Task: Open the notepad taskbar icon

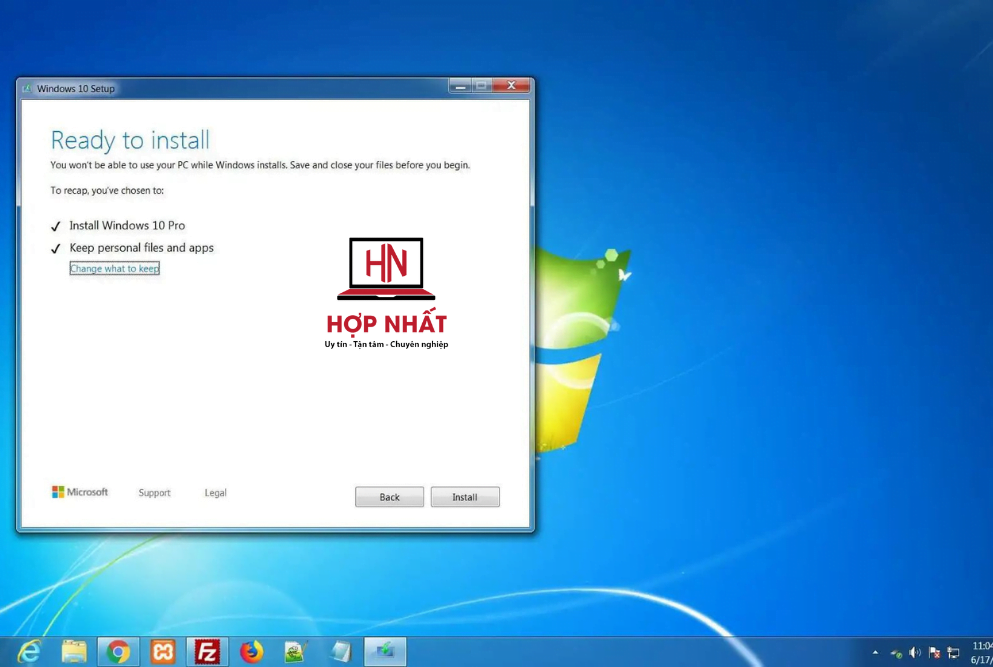Action: 341,652
